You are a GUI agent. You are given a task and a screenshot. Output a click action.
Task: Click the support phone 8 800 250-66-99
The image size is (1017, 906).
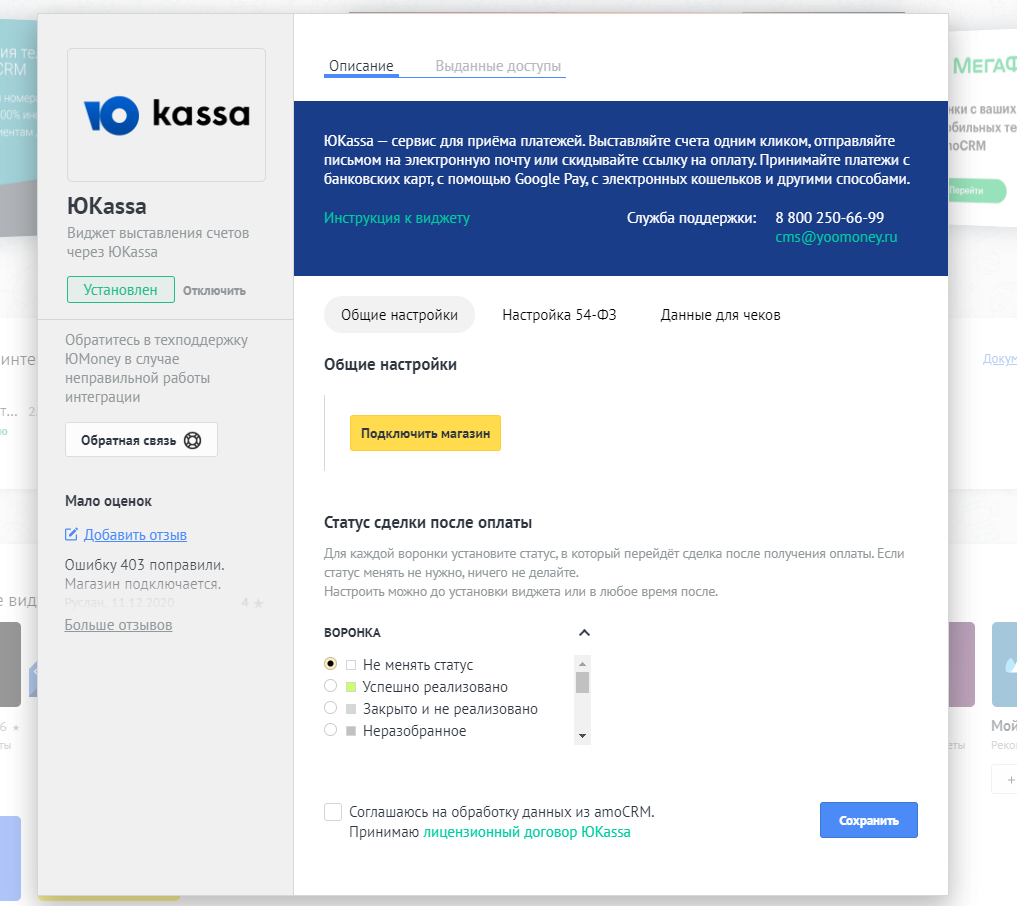[x=830, y=218]
